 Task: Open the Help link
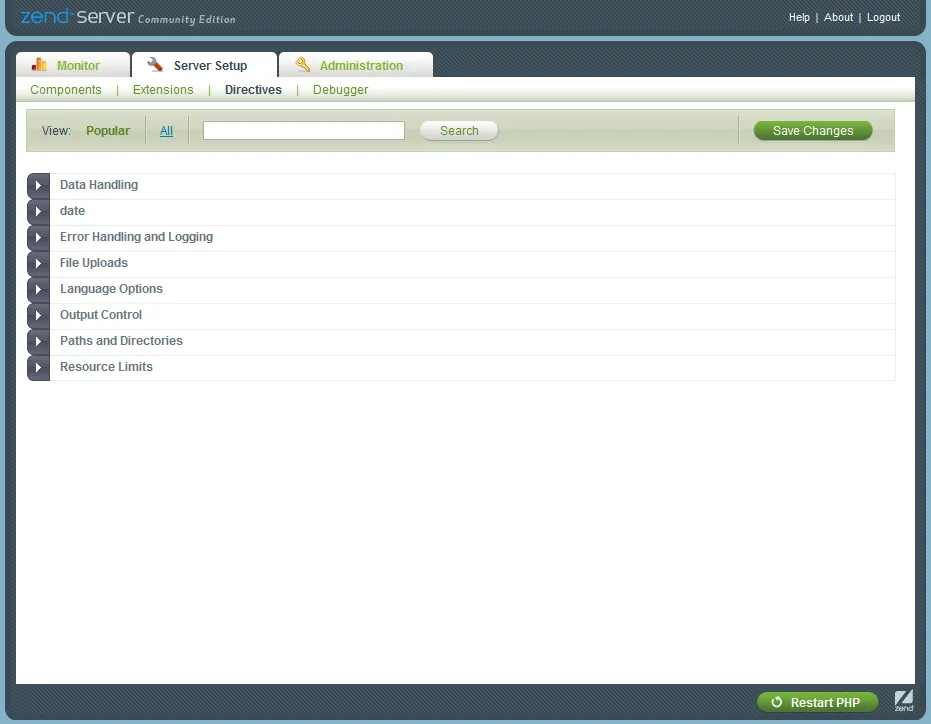799,17
